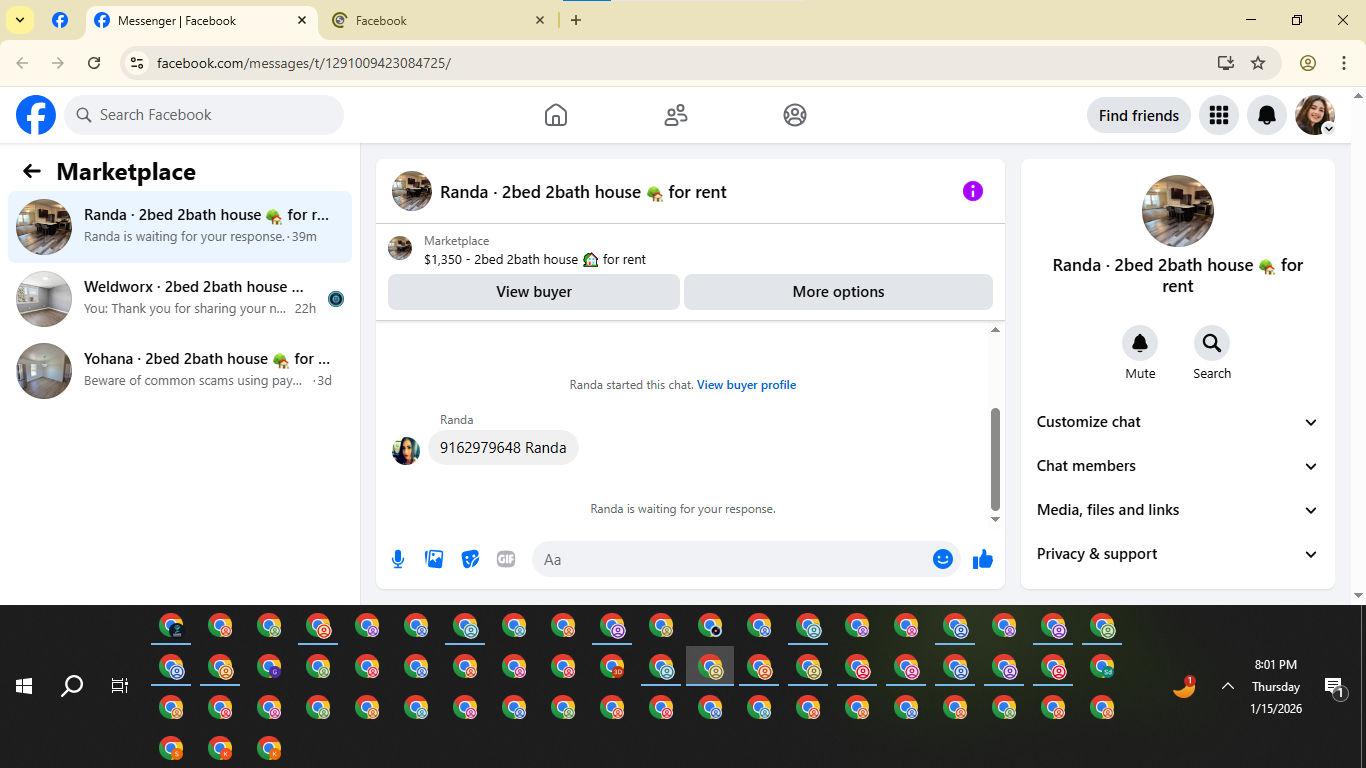Open the Windows notification center

click(1335, 686)
